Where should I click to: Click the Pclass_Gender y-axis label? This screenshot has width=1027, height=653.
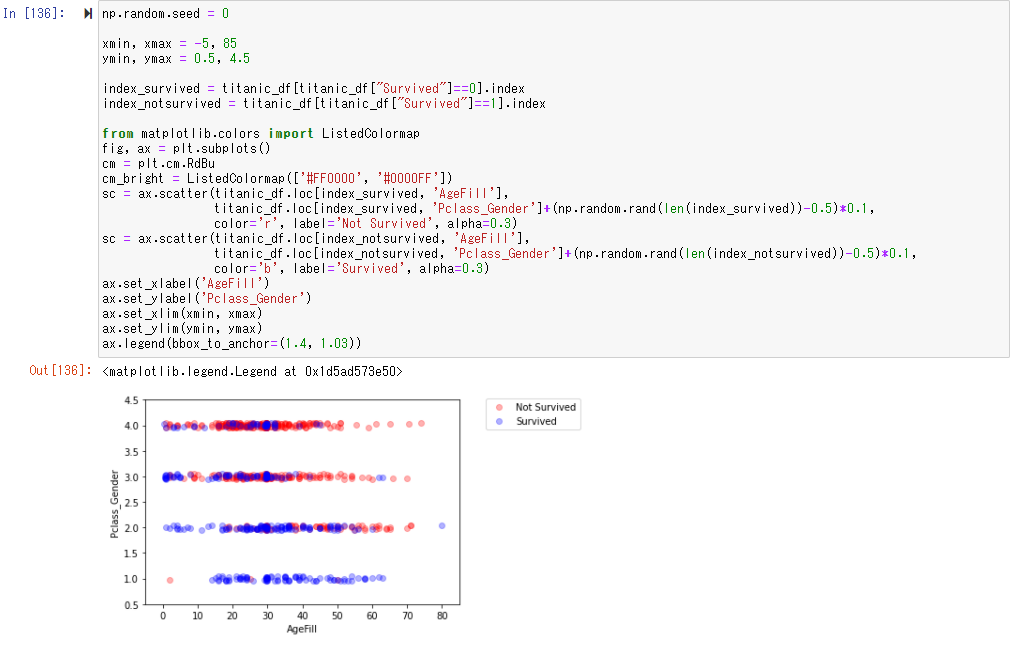pos(115,504)
